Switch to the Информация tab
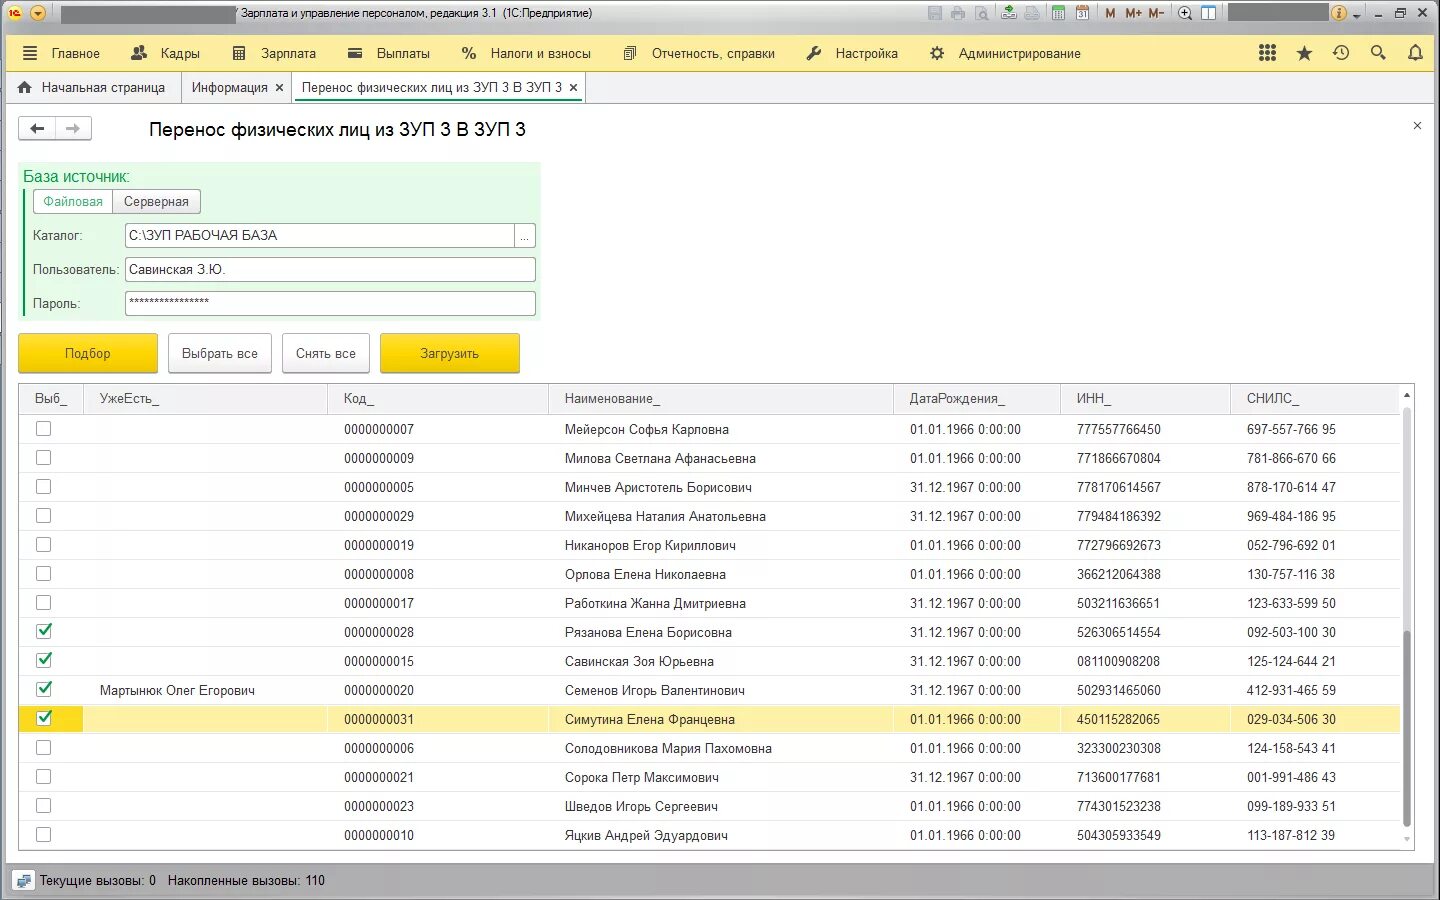This screenshot has height=900, width=1440. tap(229, 87)
